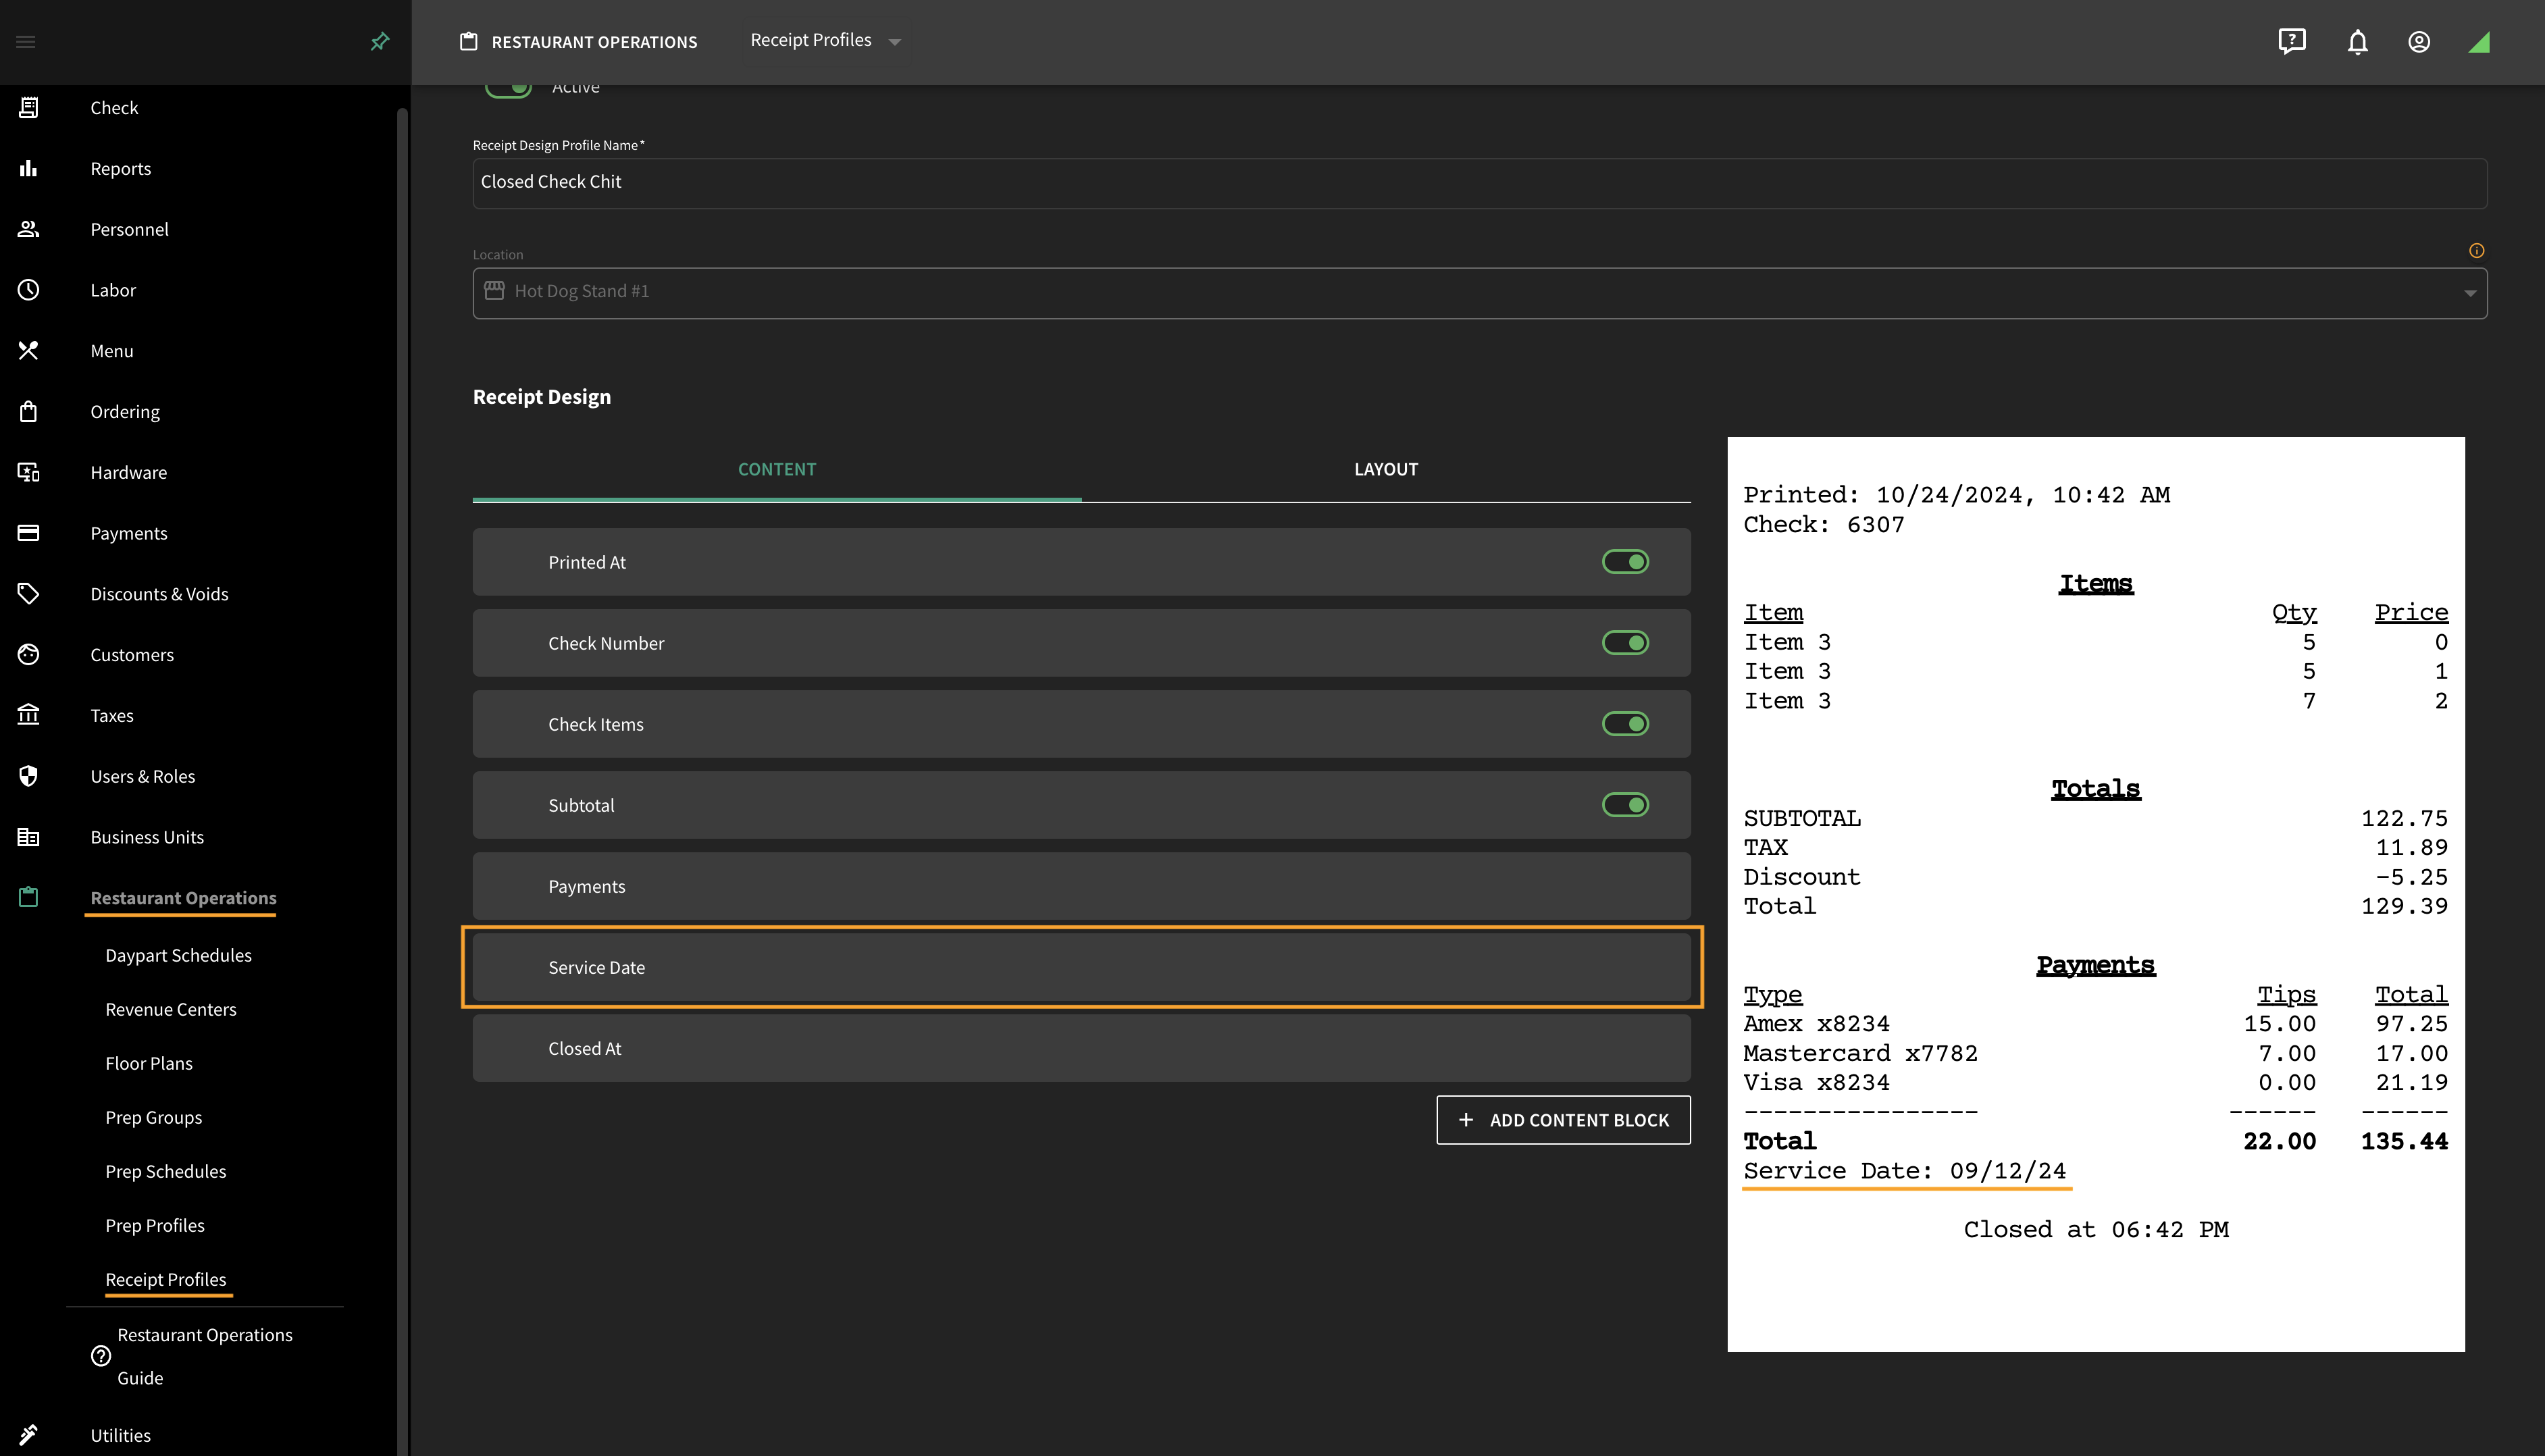Open Revenue Centers submenu item
The width and height of the screenshot is (2545, 1456).
click(x=171, y=1010)
